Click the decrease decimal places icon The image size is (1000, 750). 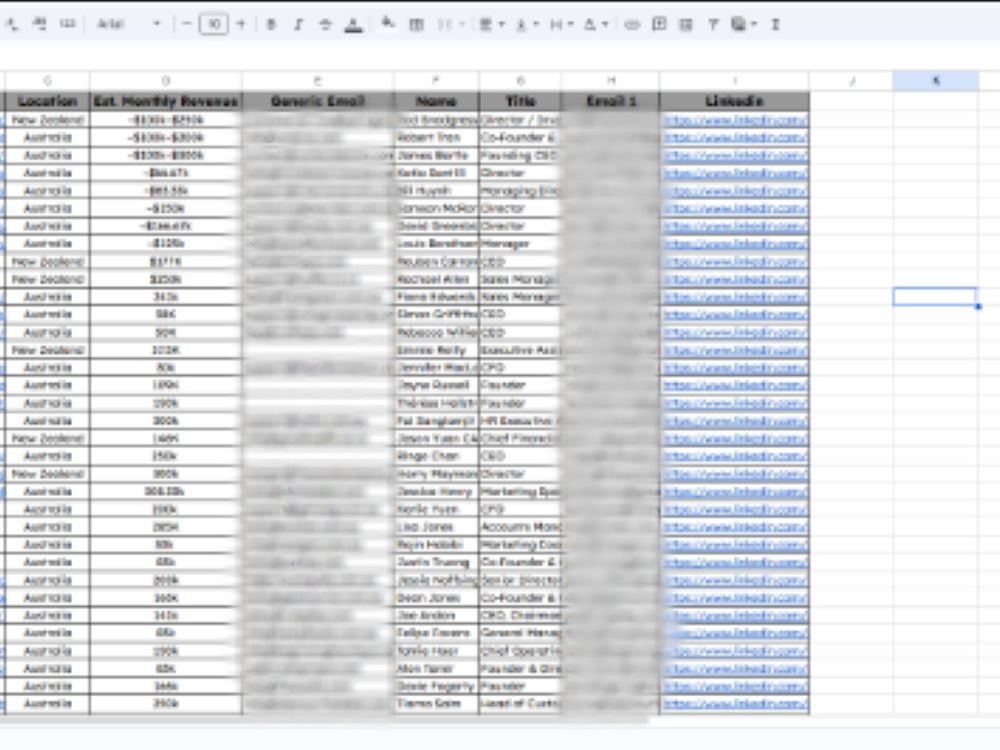(x=12, y=24)
